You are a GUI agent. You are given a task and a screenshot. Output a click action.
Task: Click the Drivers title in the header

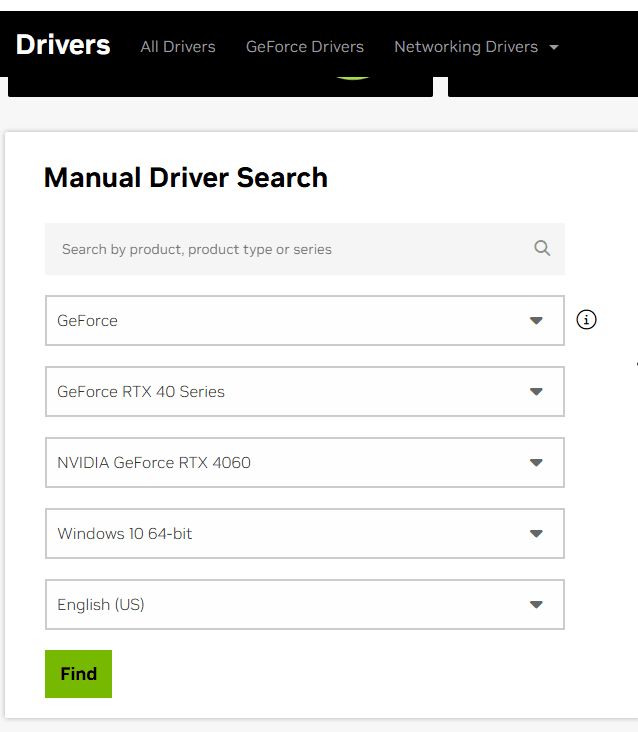[x=63, y=45]
